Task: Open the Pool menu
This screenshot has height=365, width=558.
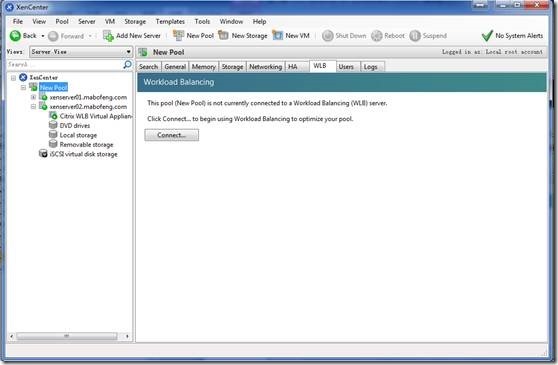Action: (62, 21)
